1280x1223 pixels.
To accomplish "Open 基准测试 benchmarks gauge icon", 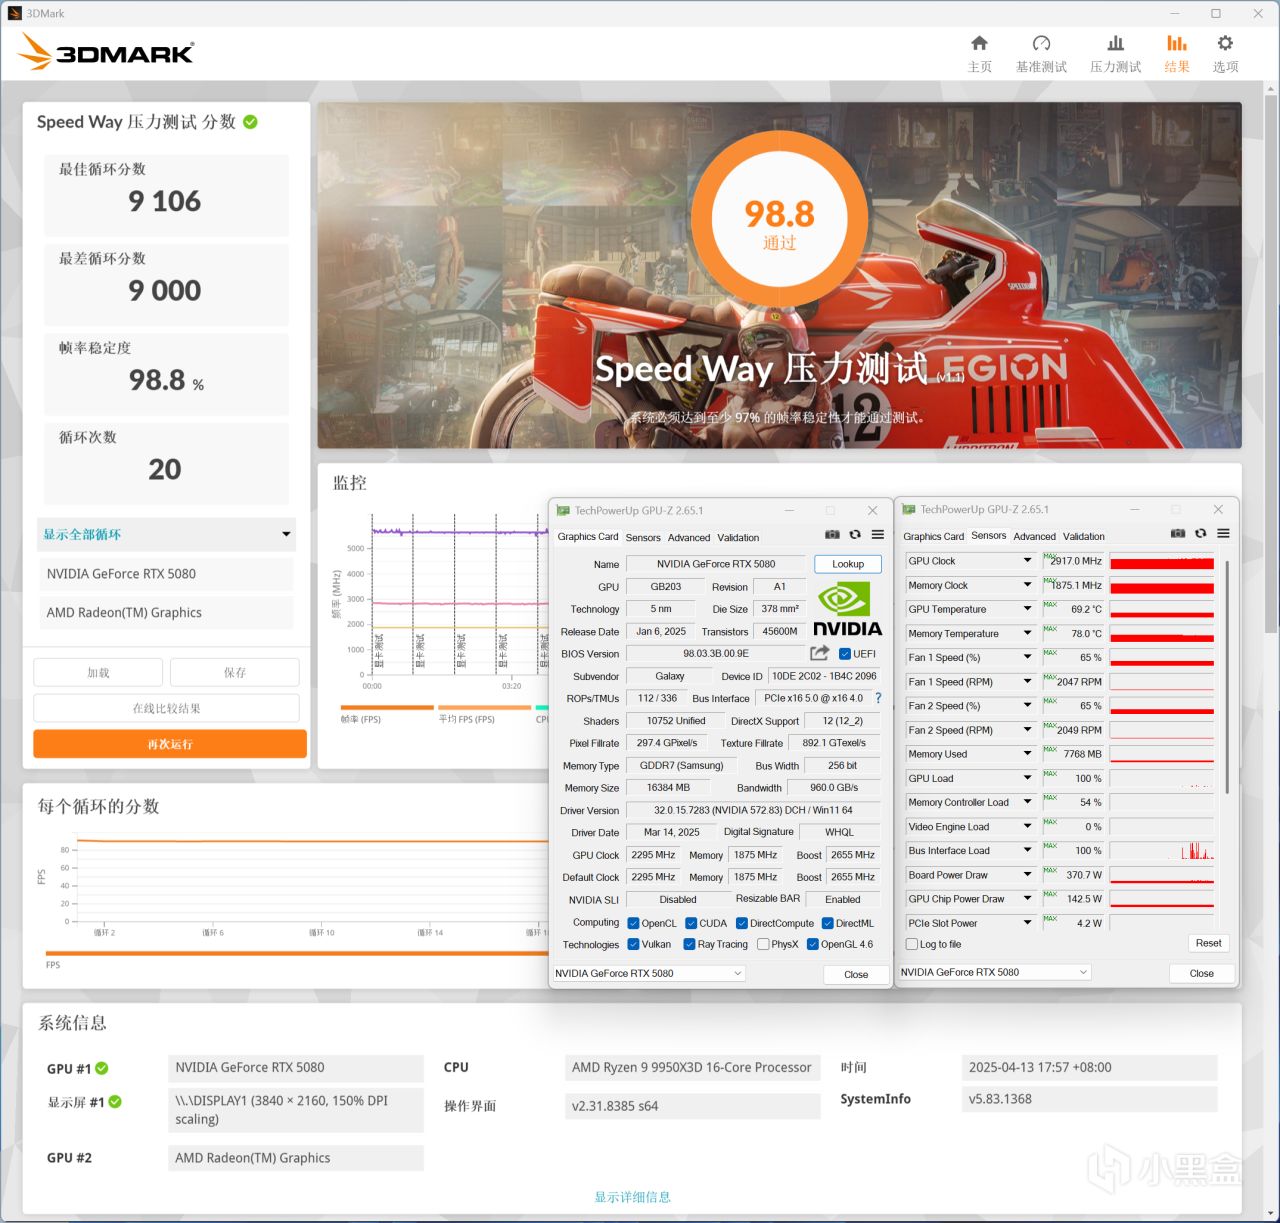I will [1041, 43].
